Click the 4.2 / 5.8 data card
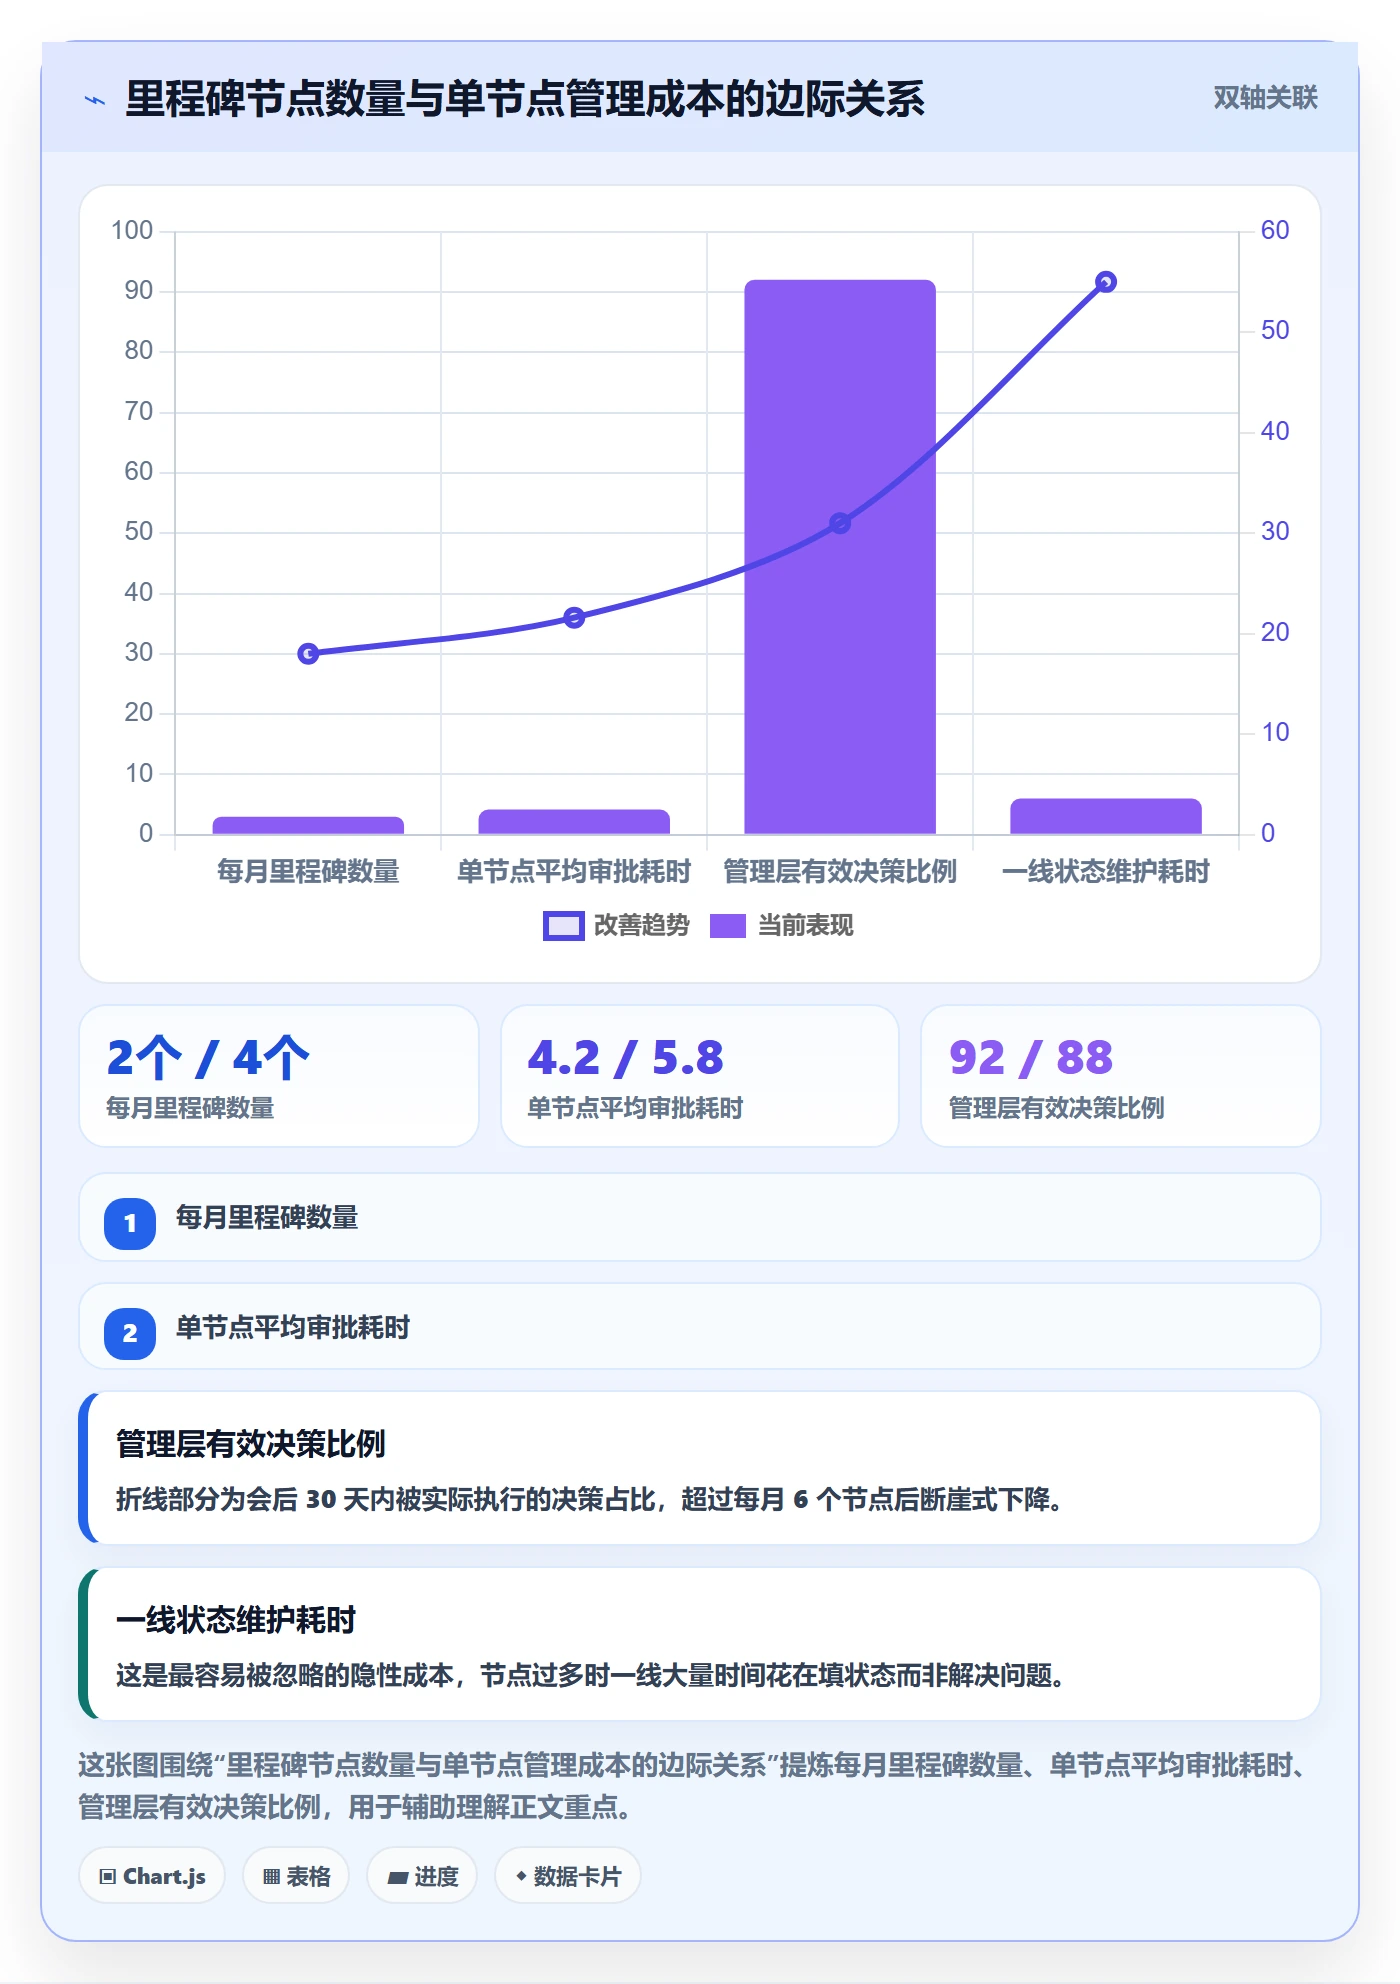The width and height of the screenshot is (1400, 1984). (700, 1076)
